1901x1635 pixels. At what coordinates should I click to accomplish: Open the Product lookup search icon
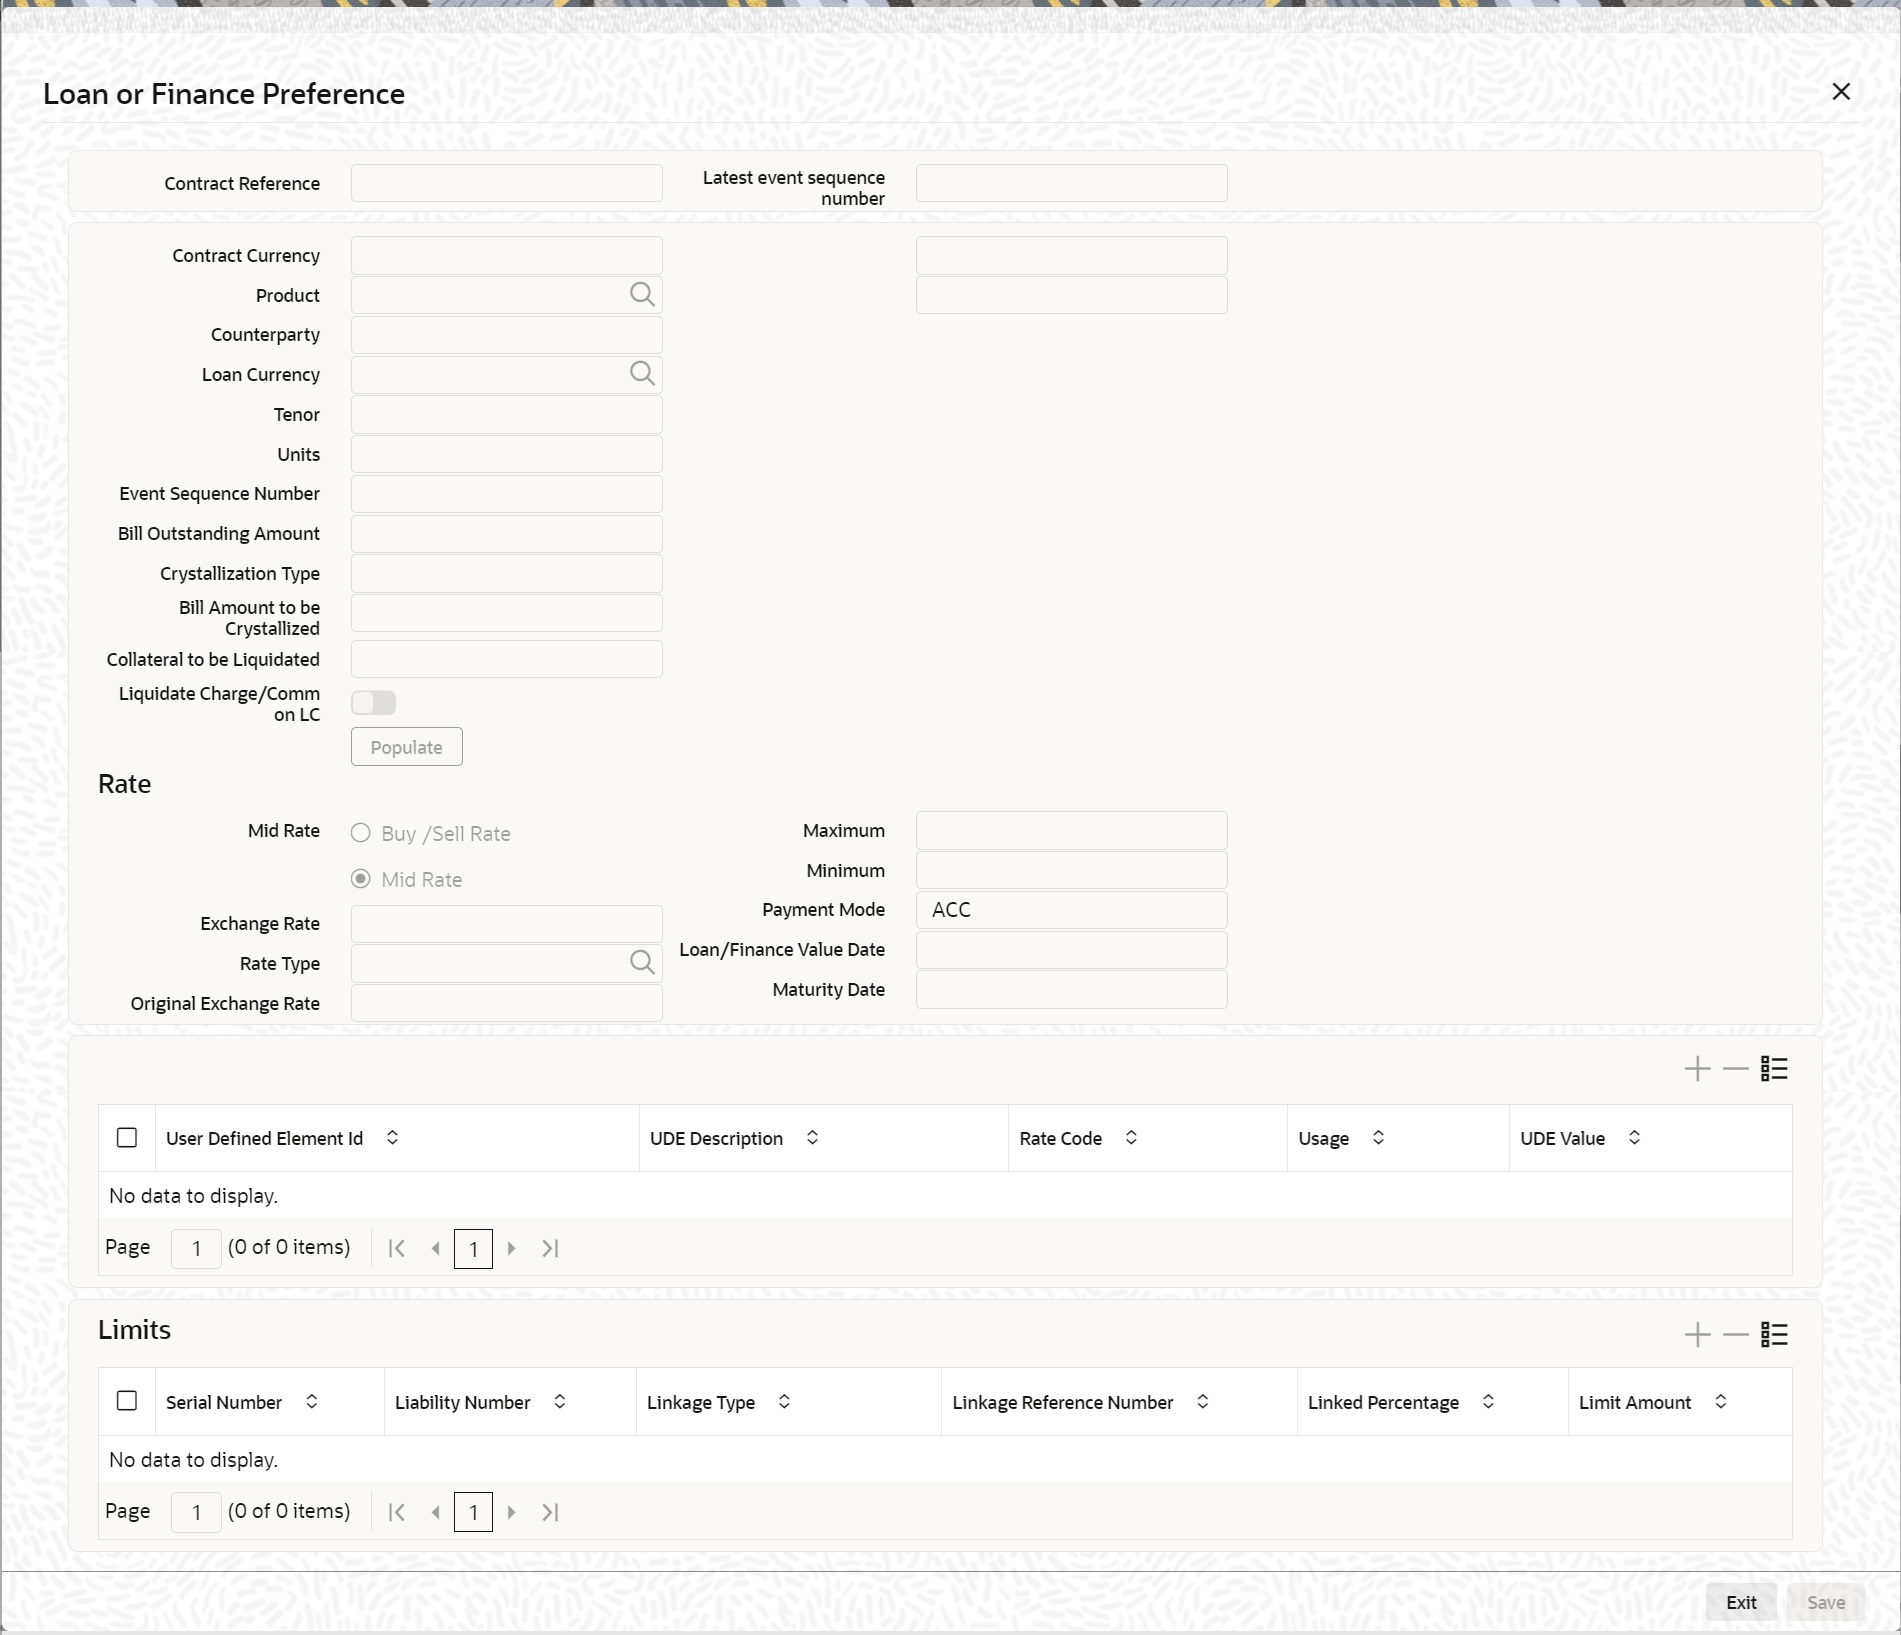(642, 294)
